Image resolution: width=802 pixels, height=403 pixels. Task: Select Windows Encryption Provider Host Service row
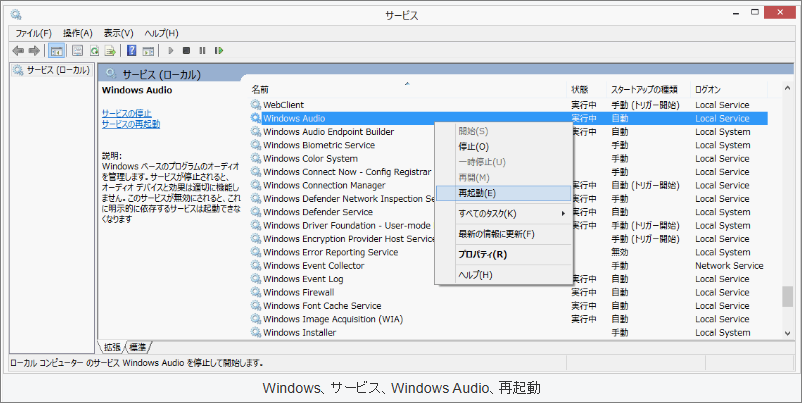[509, 239]
